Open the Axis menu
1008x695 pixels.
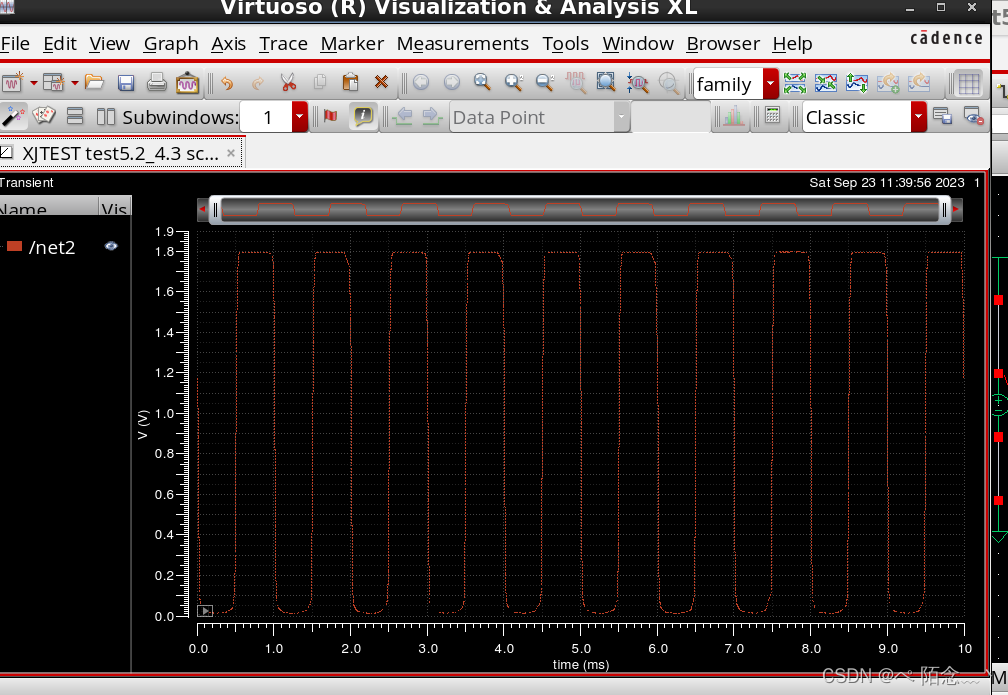229,44
